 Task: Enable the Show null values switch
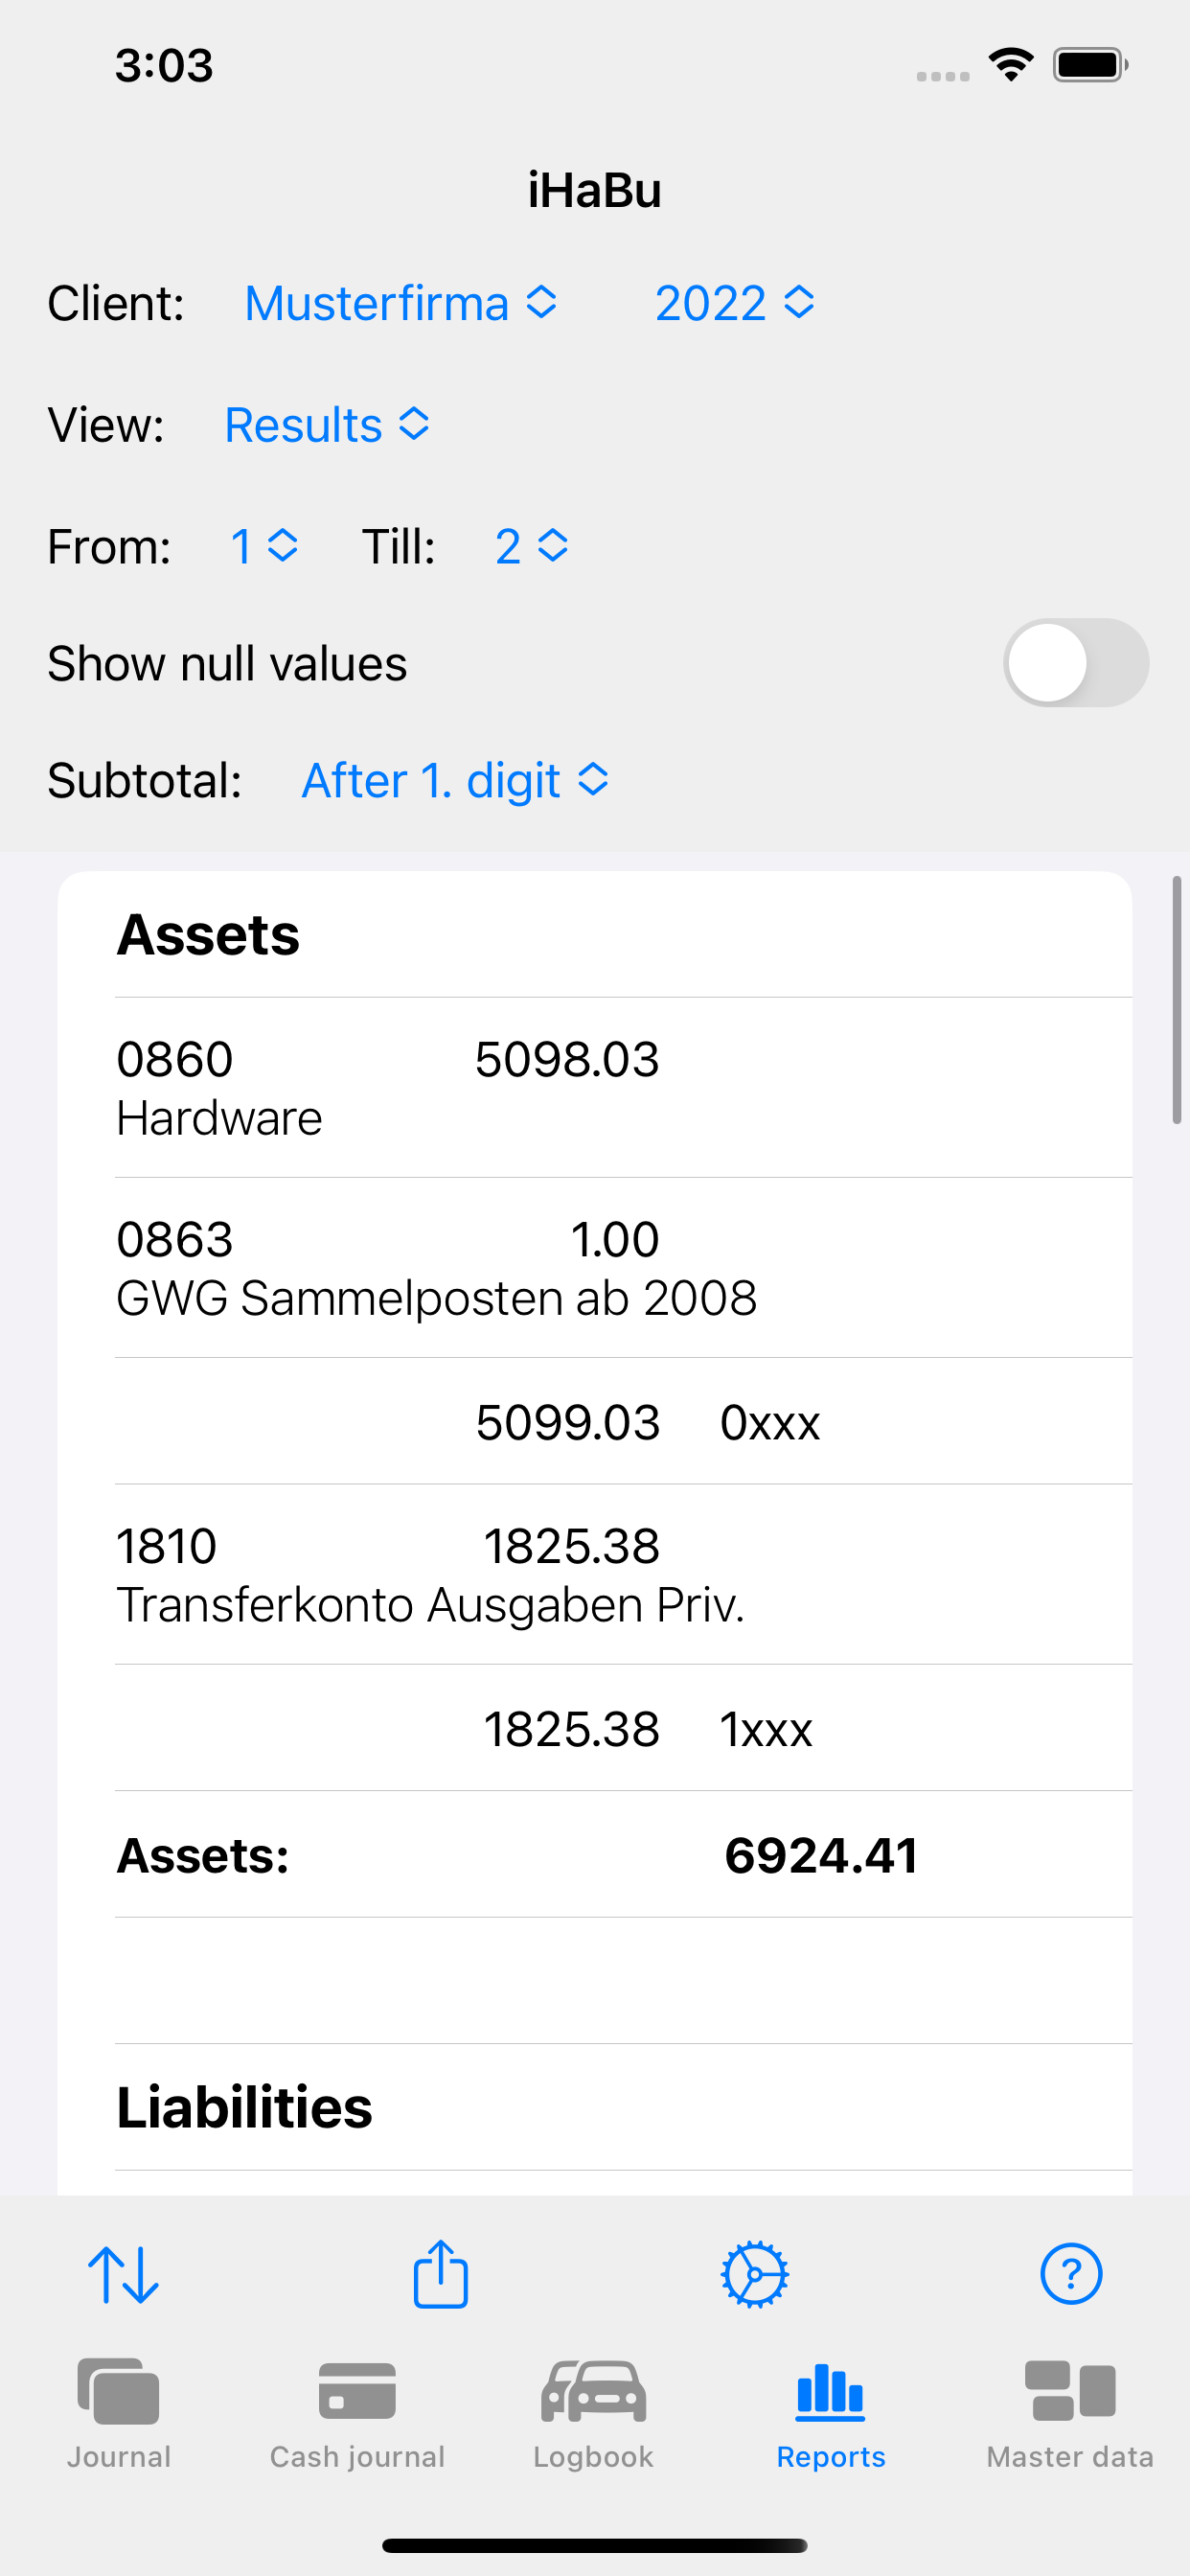click(1075, 663)
